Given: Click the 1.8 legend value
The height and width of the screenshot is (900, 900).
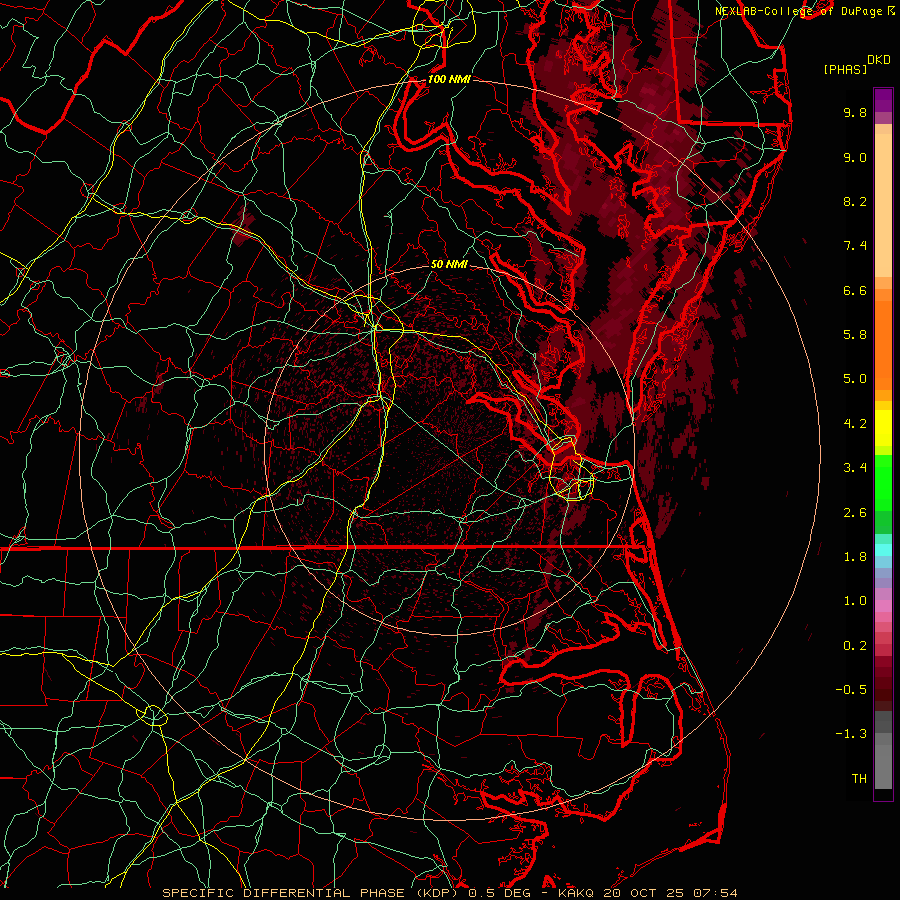Looking at the screenshot, I should (855, 557).
